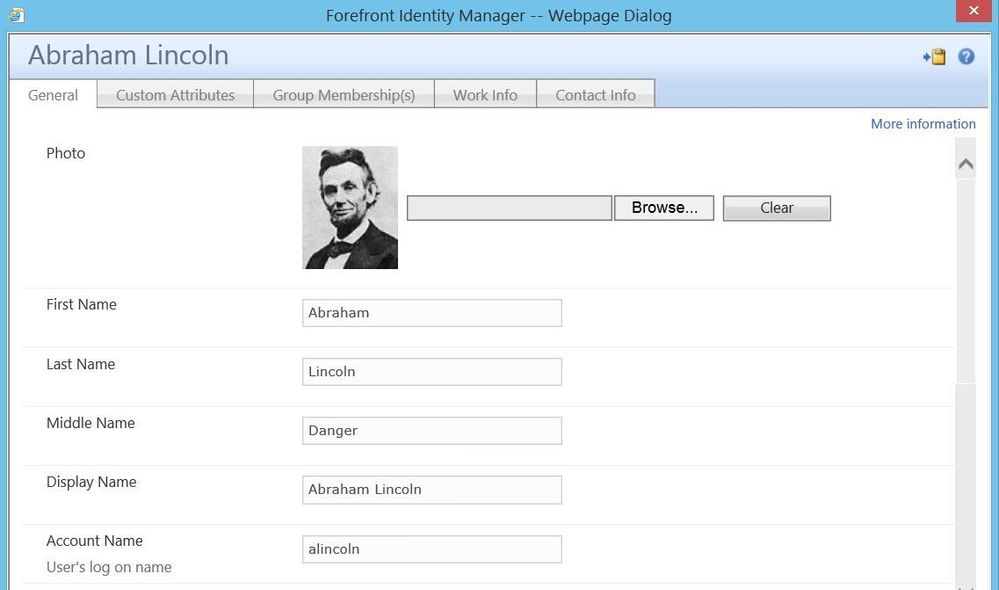The image size is (999, 590).
Task: Click the 'Middle Name' label
Action: coord(90,423)
